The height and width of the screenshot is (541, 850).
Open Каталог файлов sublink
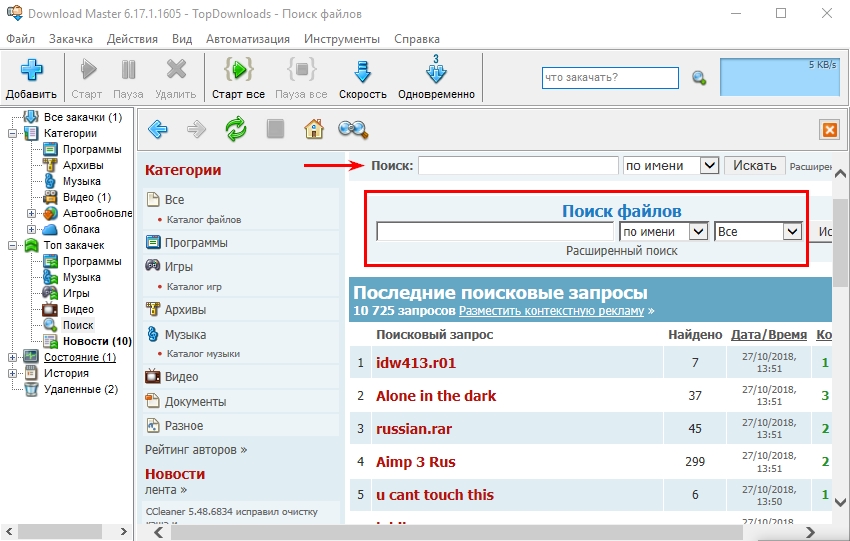click(204, 220)
